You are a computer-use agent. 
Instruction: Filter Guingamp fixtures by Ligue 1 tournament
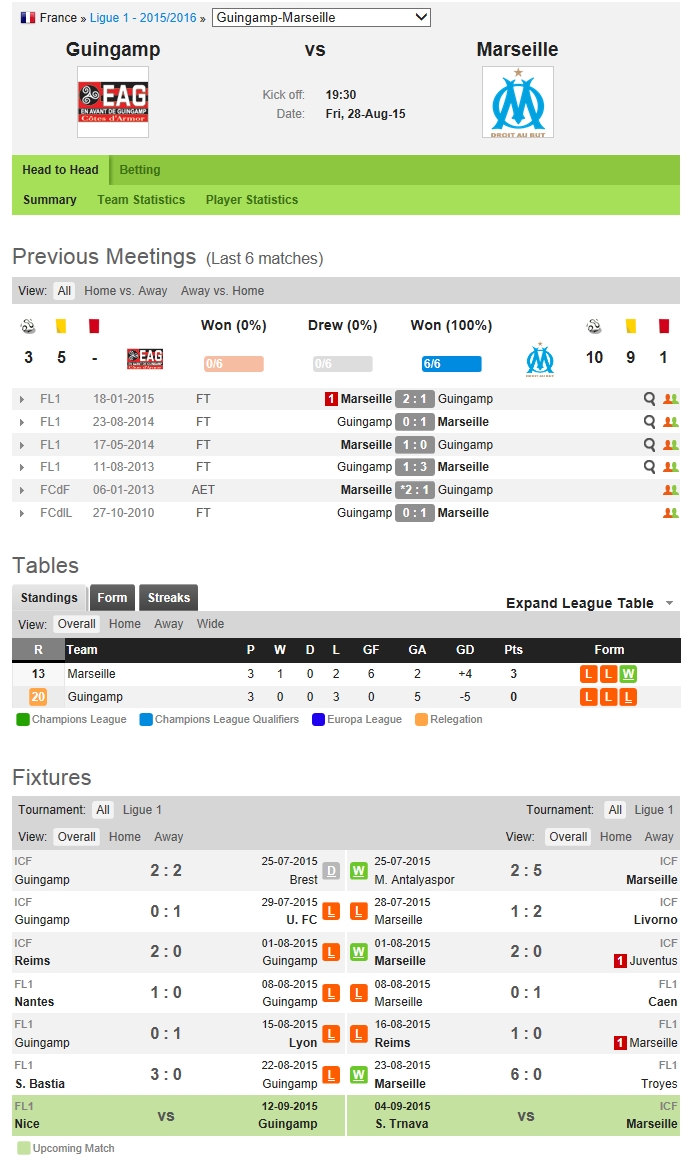pos(142,810)
